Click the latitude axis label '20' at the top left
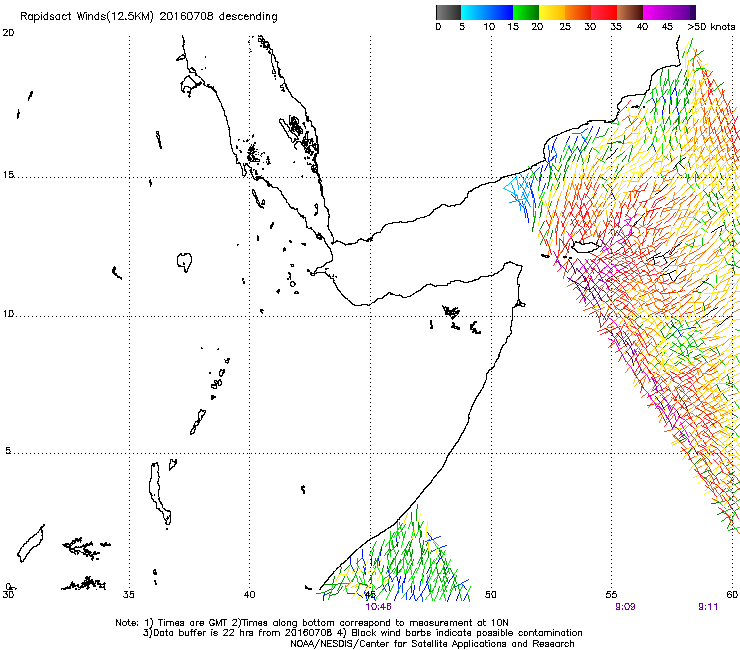Screen dimensions: 740x650 pyautogui.click(x=8, y=33)
